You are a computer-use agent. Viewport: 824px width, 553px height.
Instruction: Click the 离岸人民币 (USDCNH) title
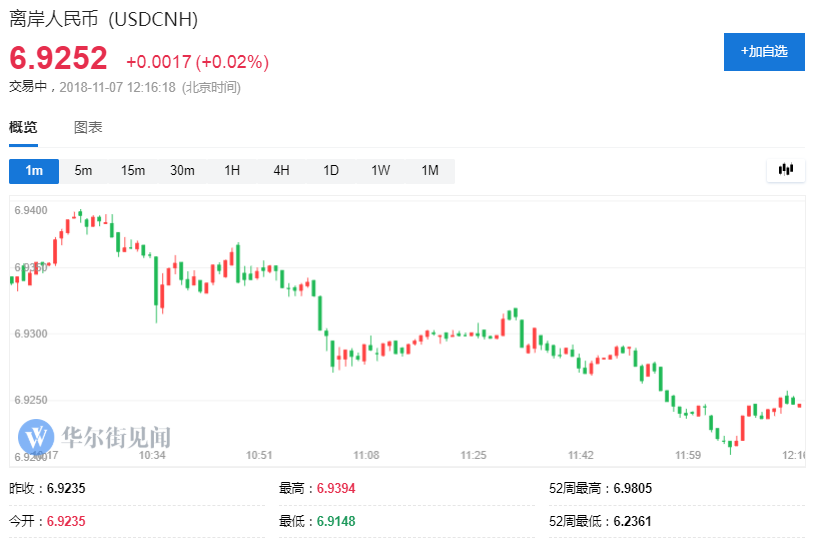coord(103,19)
